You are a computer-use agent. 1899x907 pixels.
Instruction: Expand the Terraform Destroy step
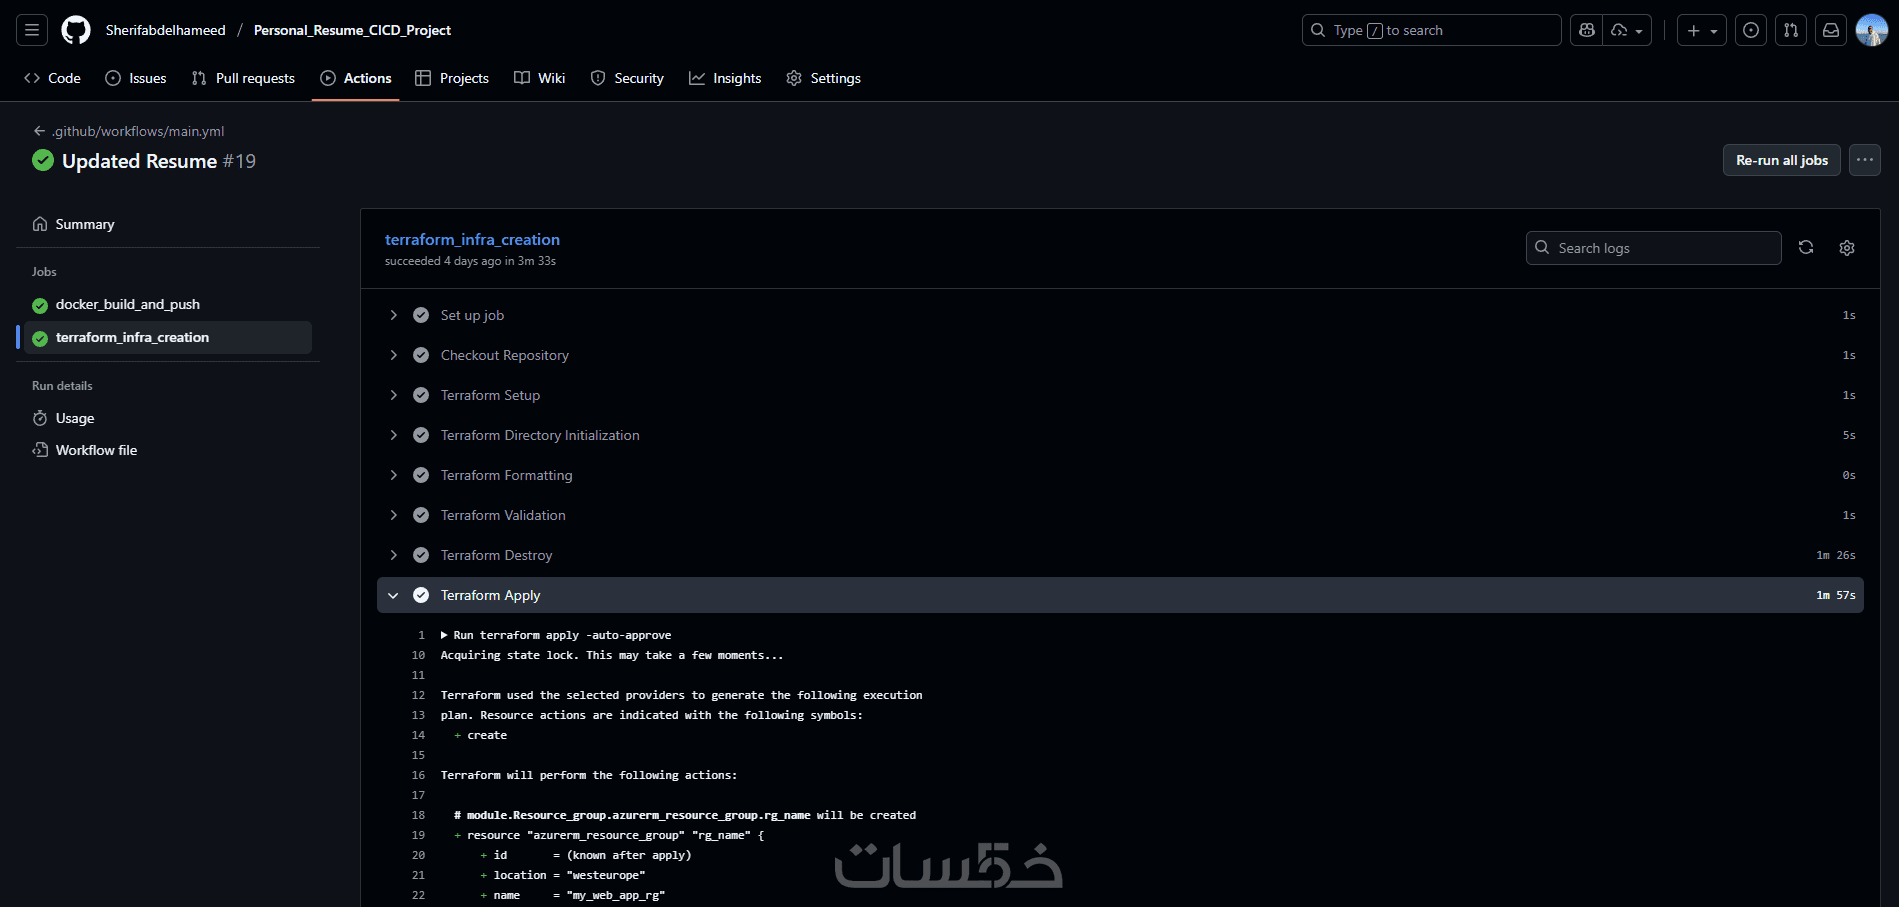tap(393, 555)
